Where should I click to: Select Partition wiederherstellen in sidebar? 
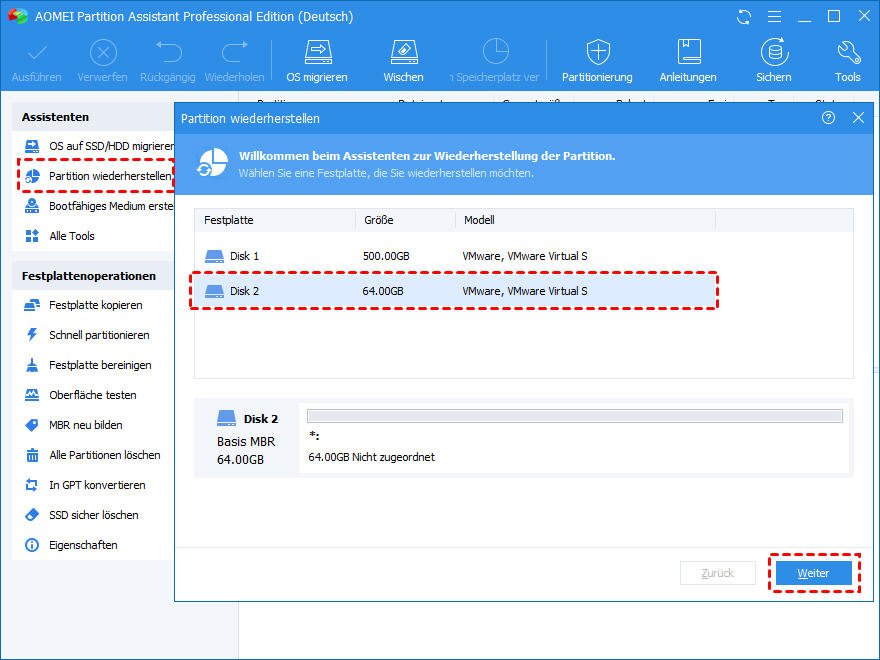tap(97, 176)
